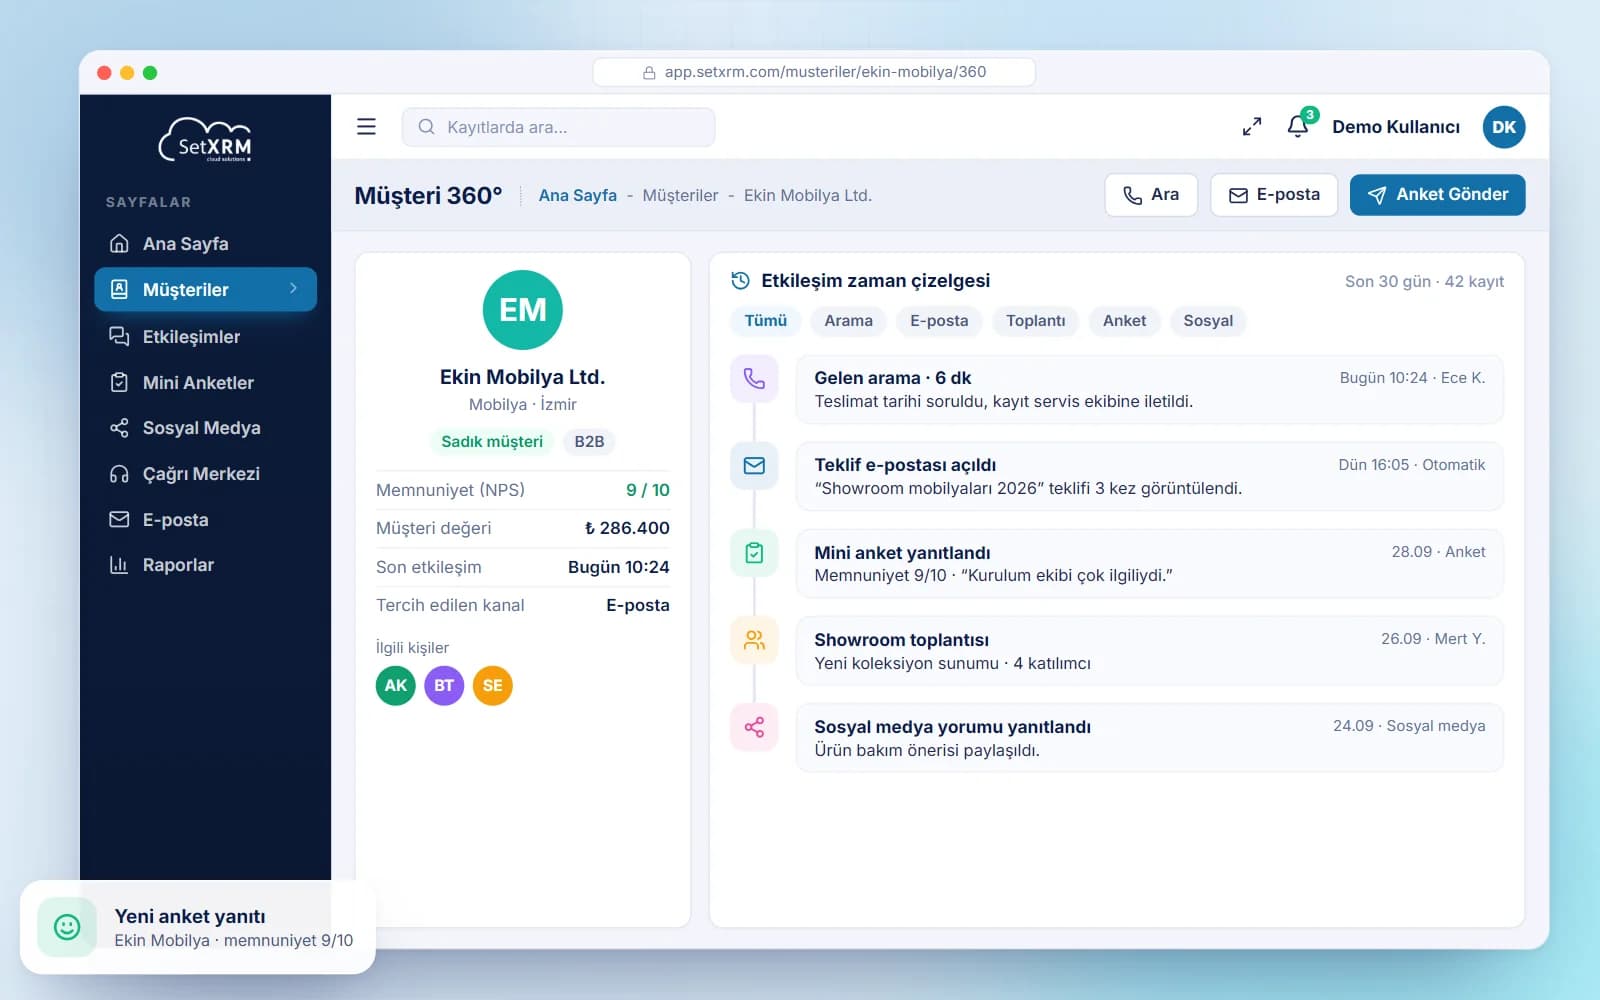Open Ana Sayfa in the sidebar
1600x1000 pixels.
pos(206,244)
